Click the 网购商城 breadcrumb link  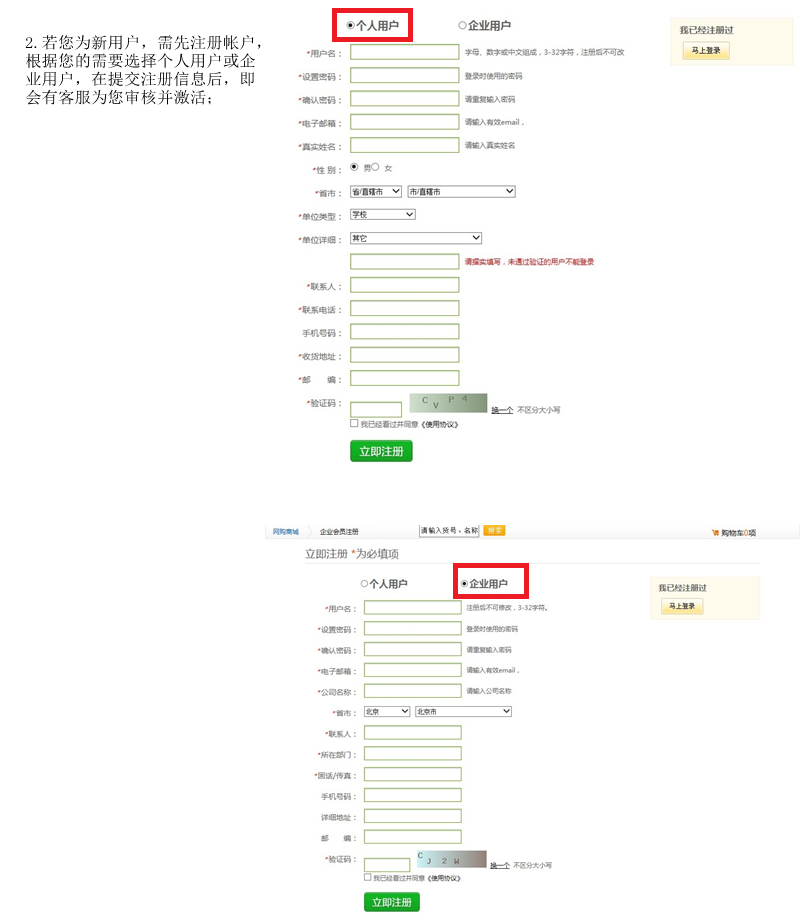[x=286, y=531]
